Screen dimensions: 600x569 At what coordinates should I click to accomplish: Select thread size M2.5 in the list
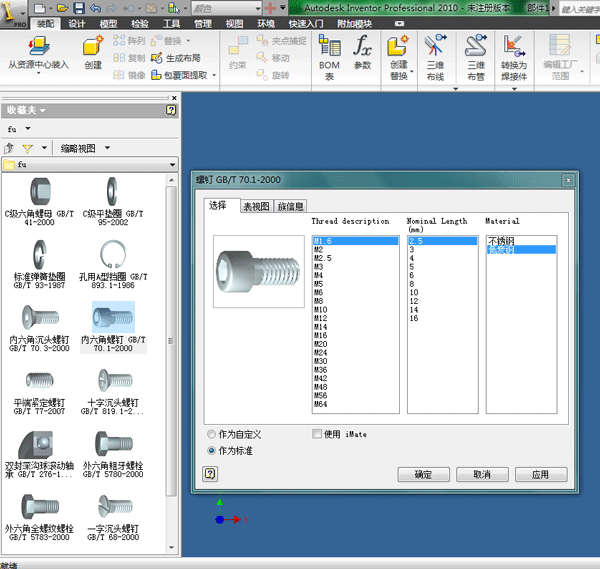click(355, 258)
